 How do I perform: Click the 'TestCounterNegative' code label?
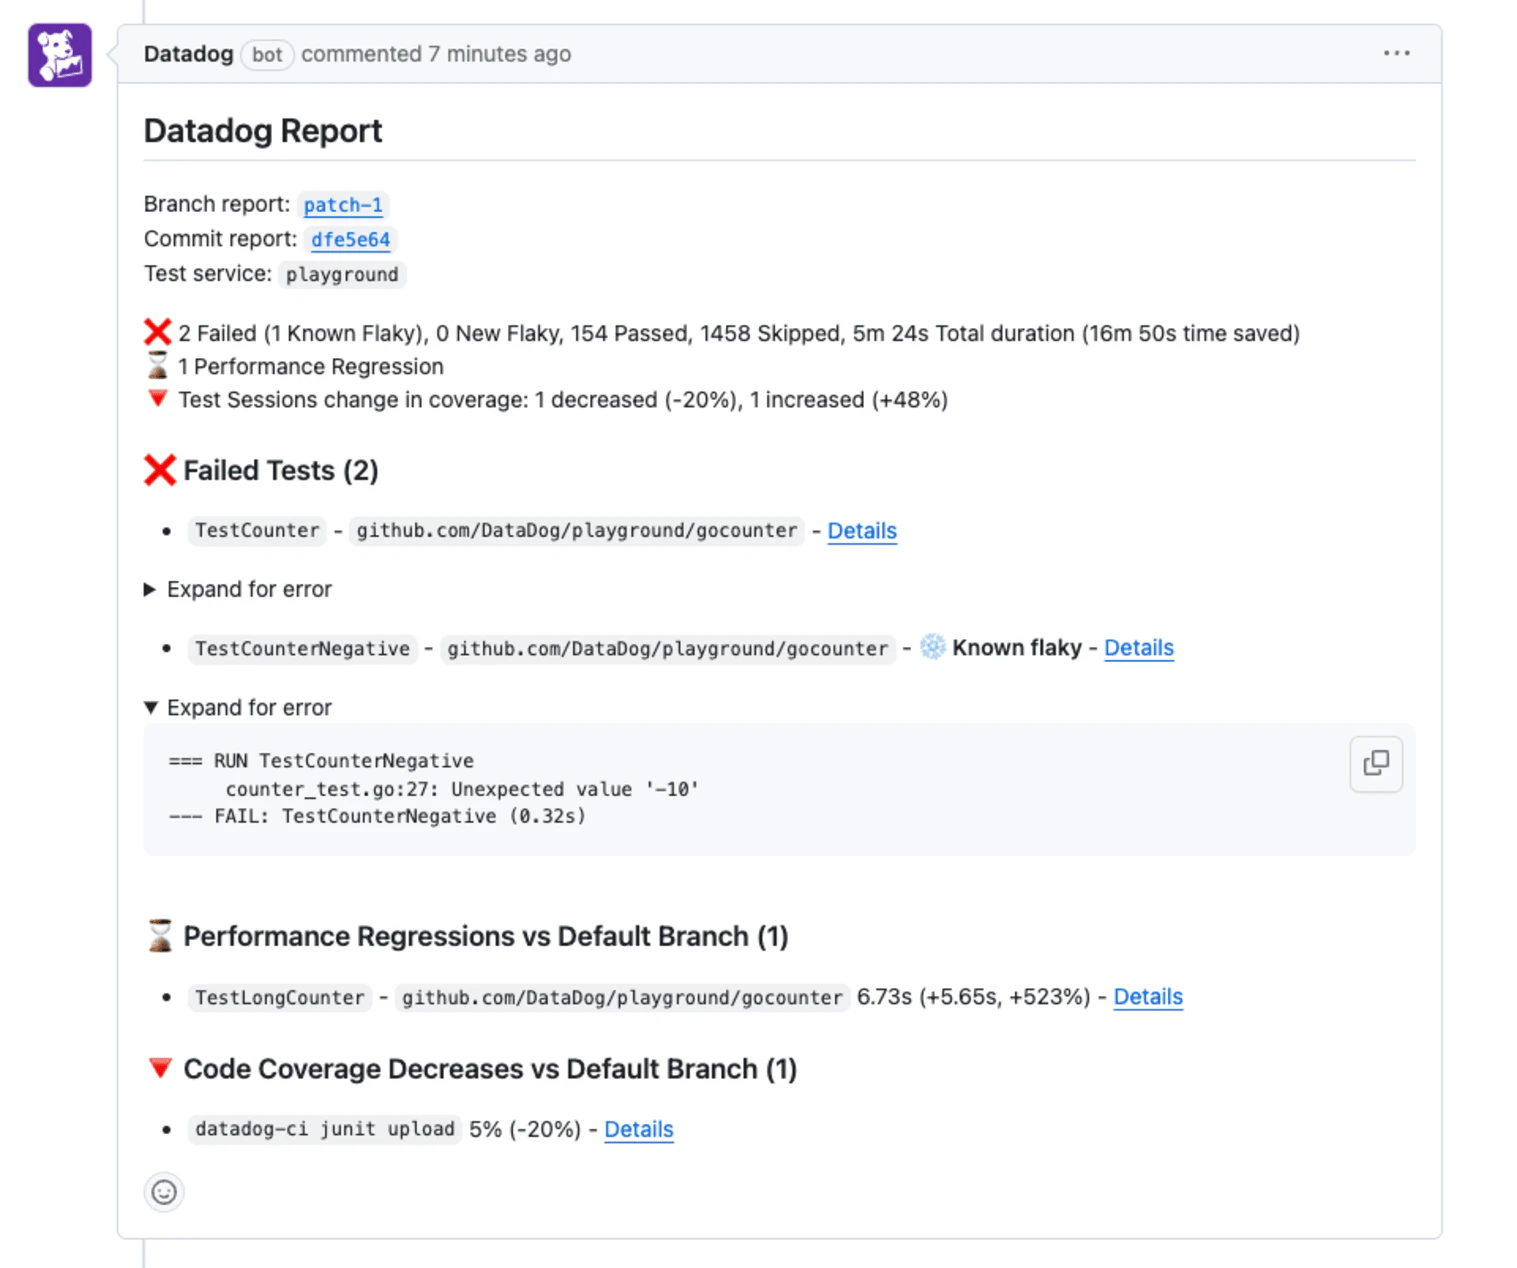[x=302, y=649]
